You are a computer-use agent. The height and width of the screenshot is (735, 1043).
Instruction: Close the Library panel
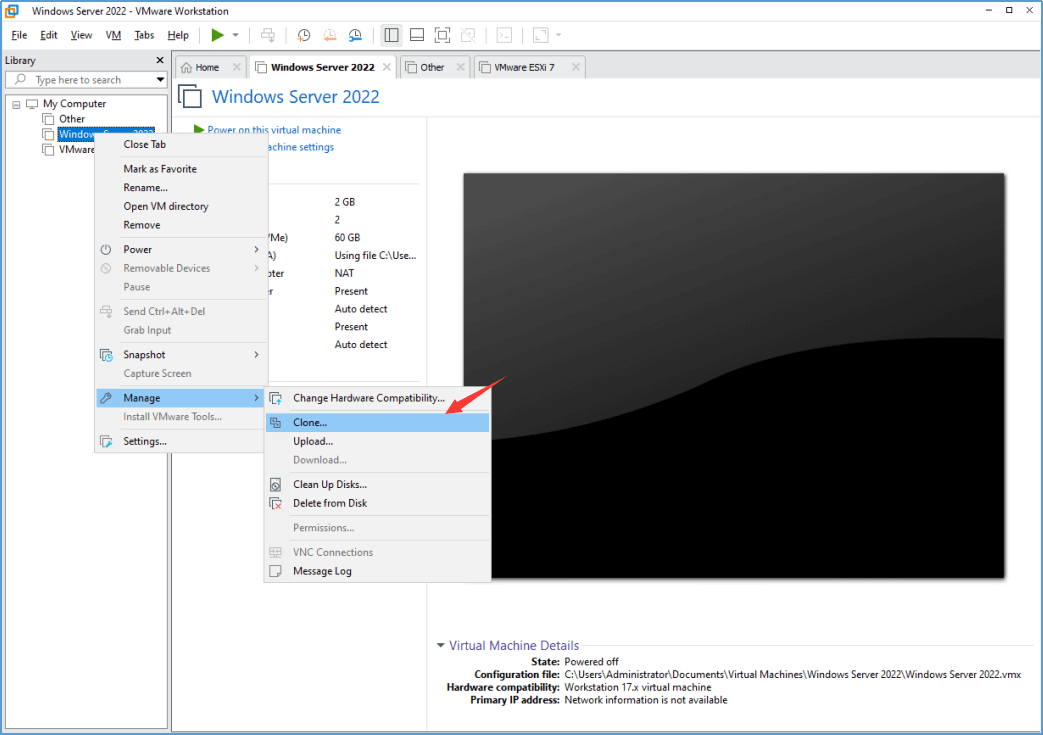(159, 61)
